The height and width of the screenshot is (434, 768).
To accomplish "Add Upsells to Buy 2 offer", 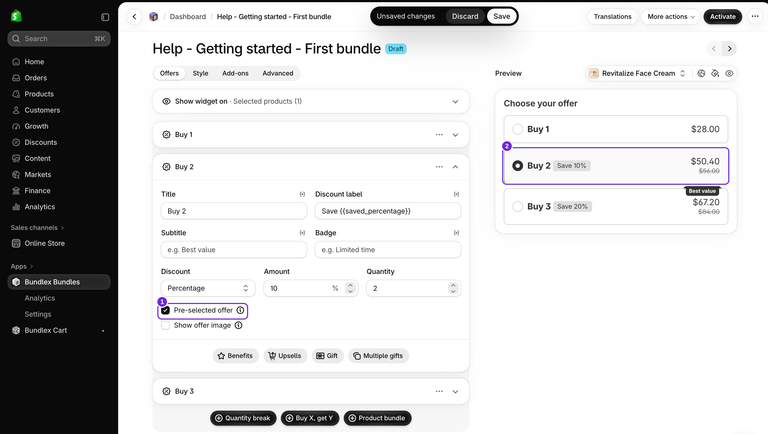I will (285, 356).
